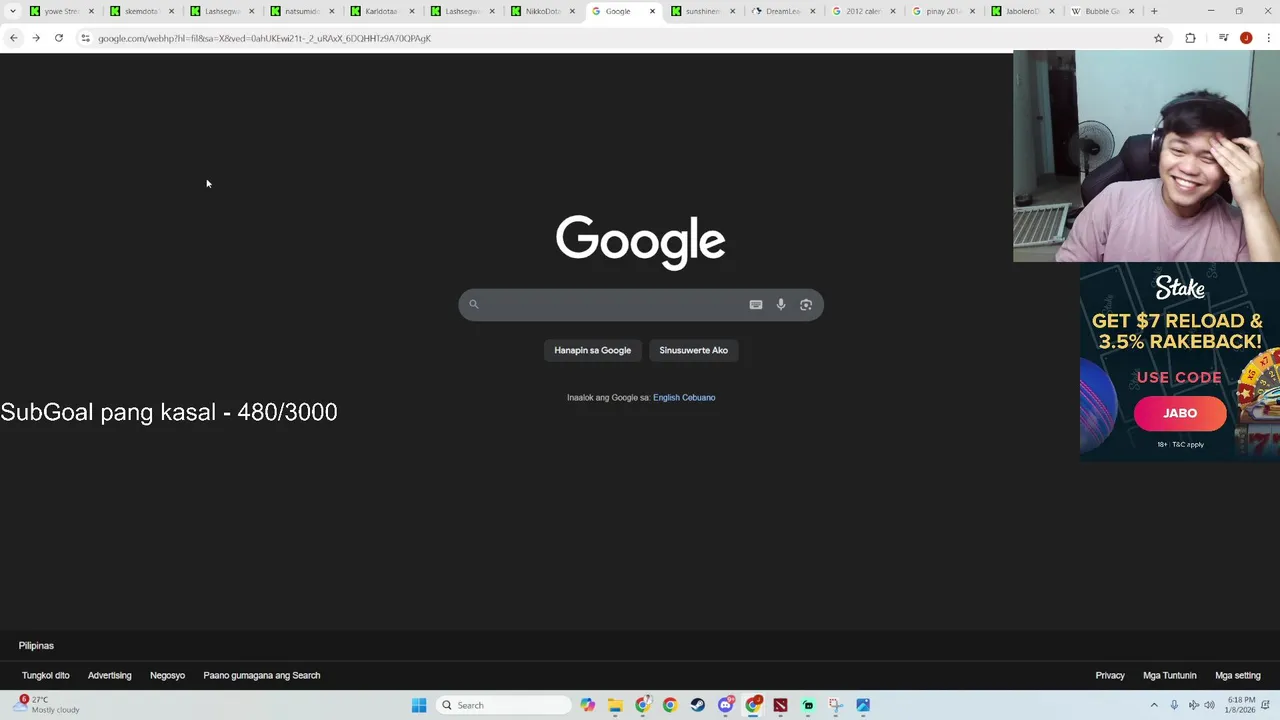
Task: Start voice search with the microphone
Action: point(781,305)
